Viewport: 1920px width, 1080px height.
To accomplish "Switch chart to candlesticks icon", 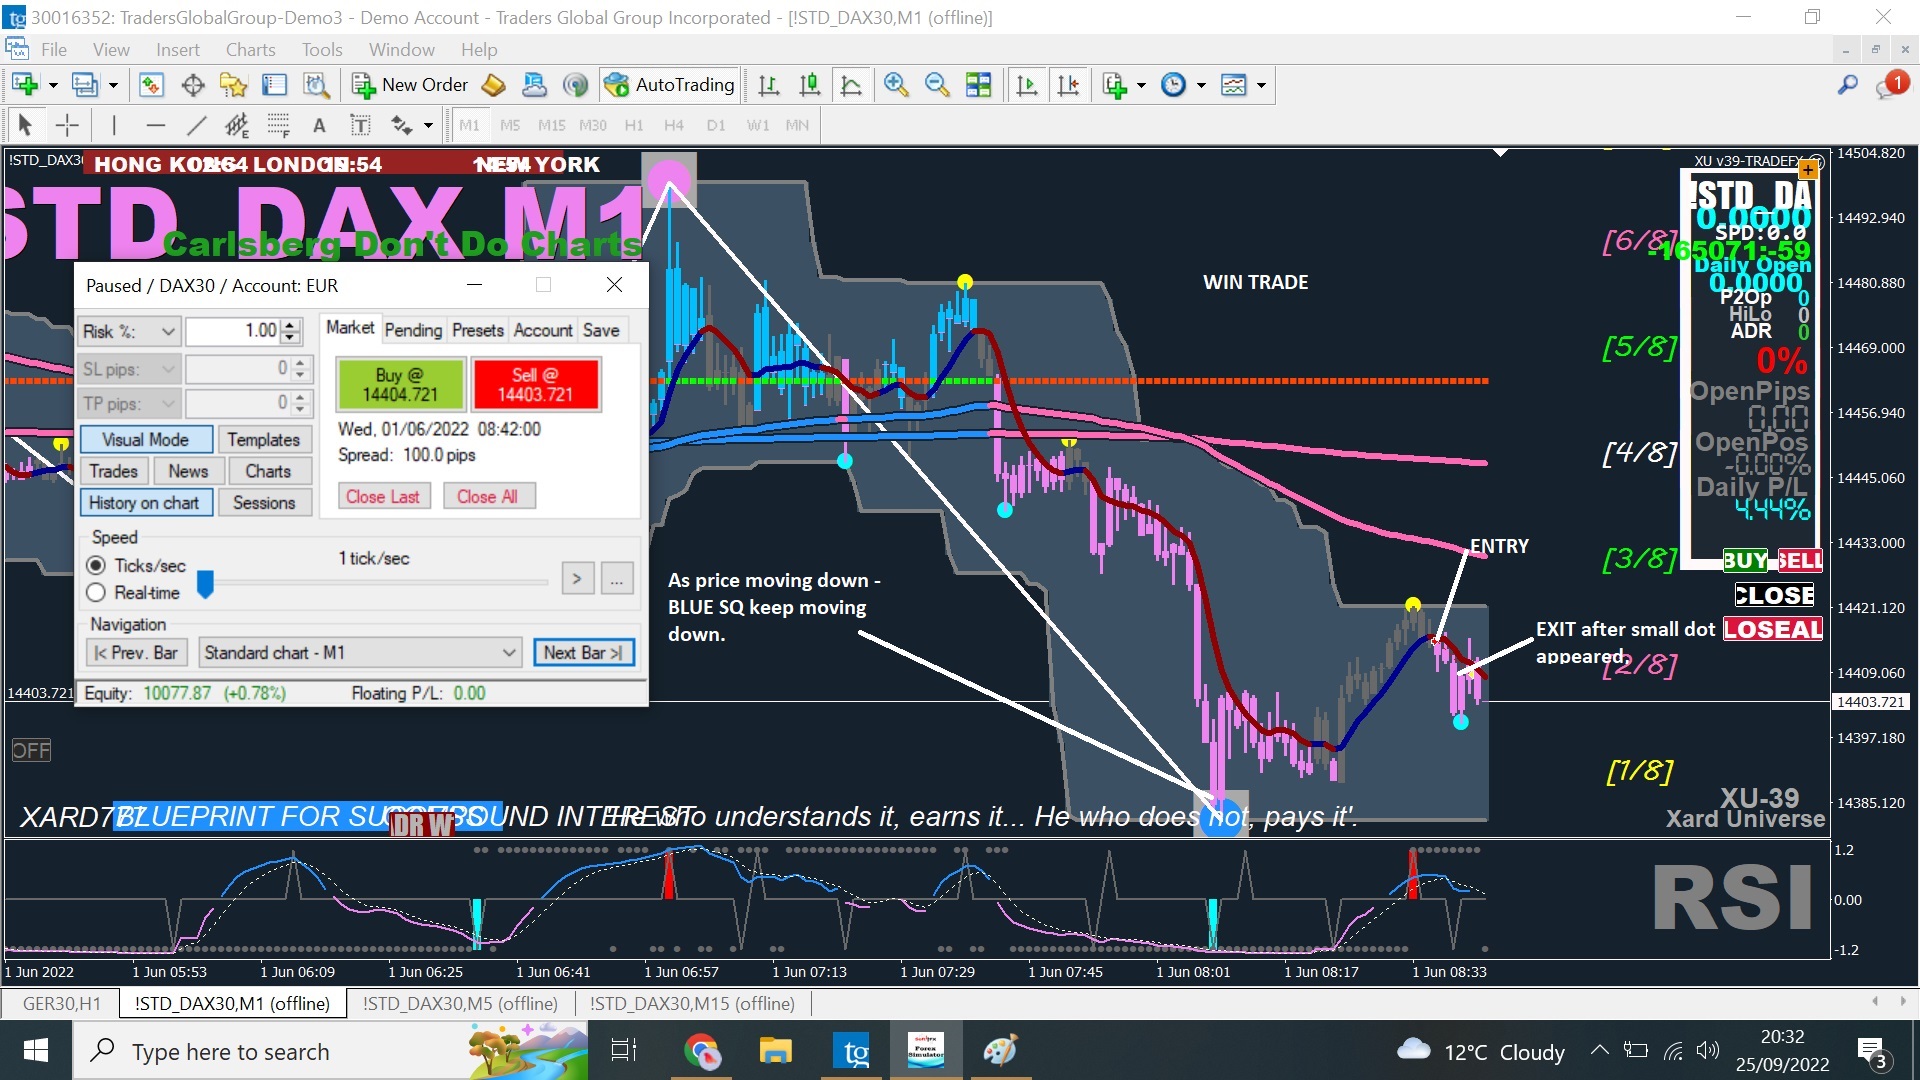I will point(810,85).
